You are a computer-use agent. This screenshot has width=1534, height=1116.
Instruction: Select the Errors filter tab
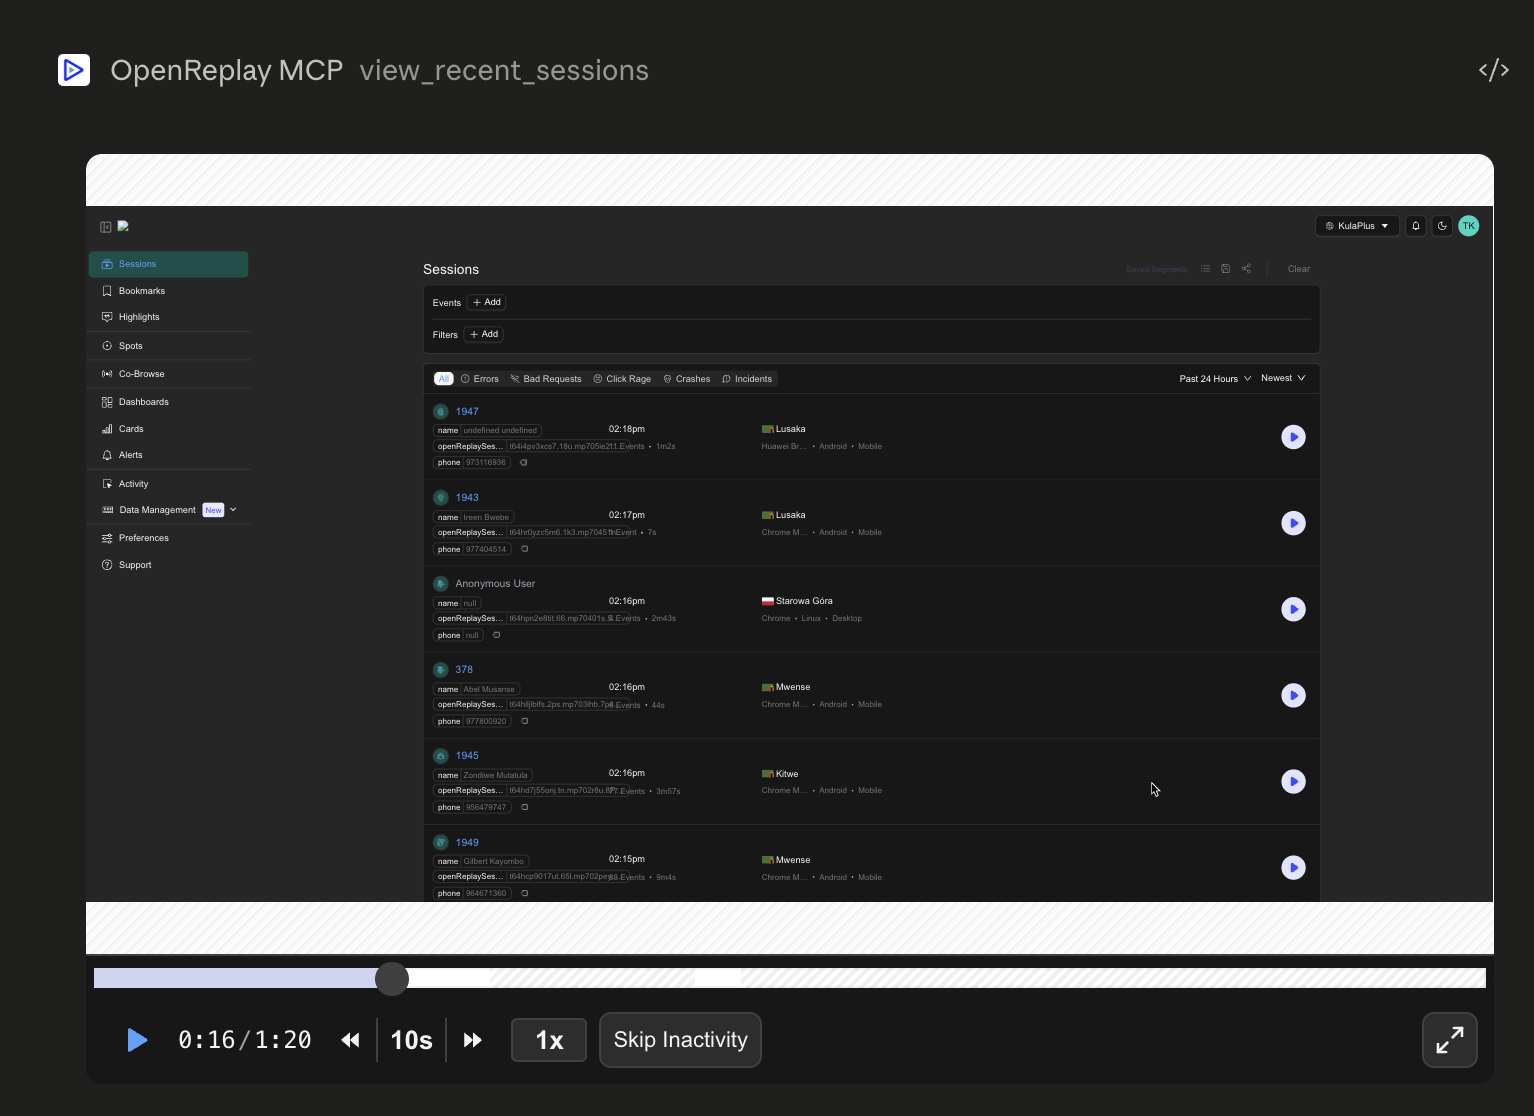coord(480,379)
